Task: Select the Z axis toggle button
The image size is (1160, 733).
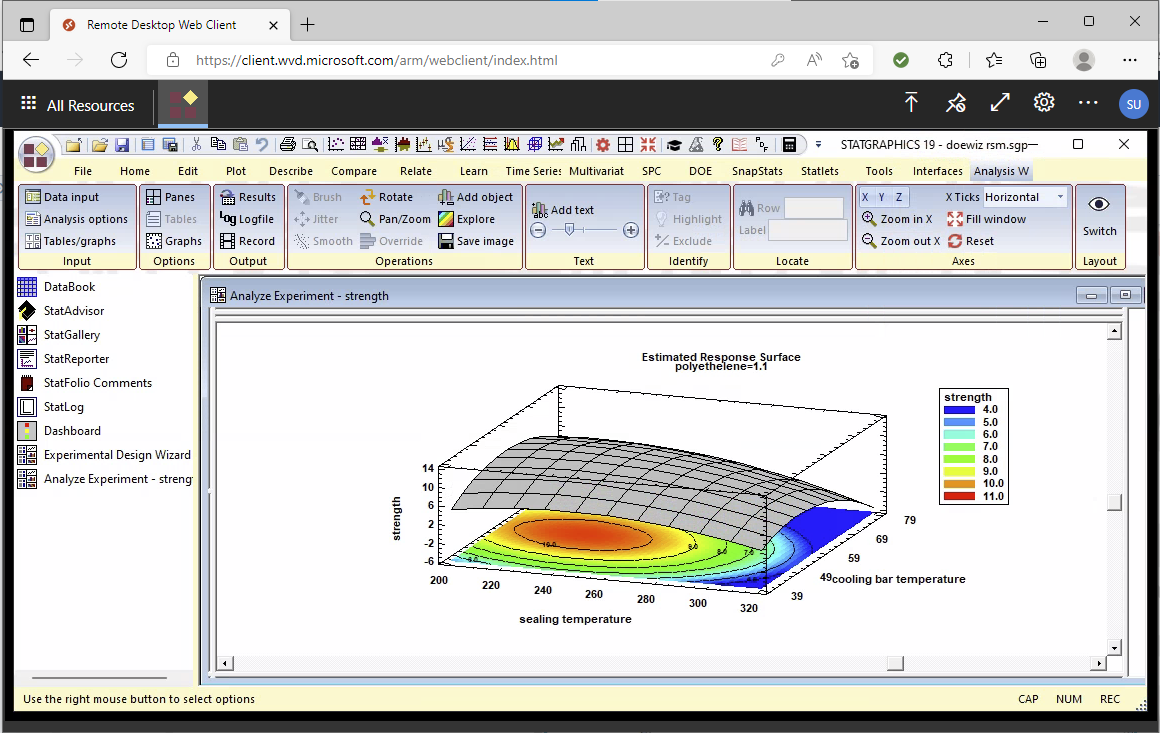Action: point(899,197)
